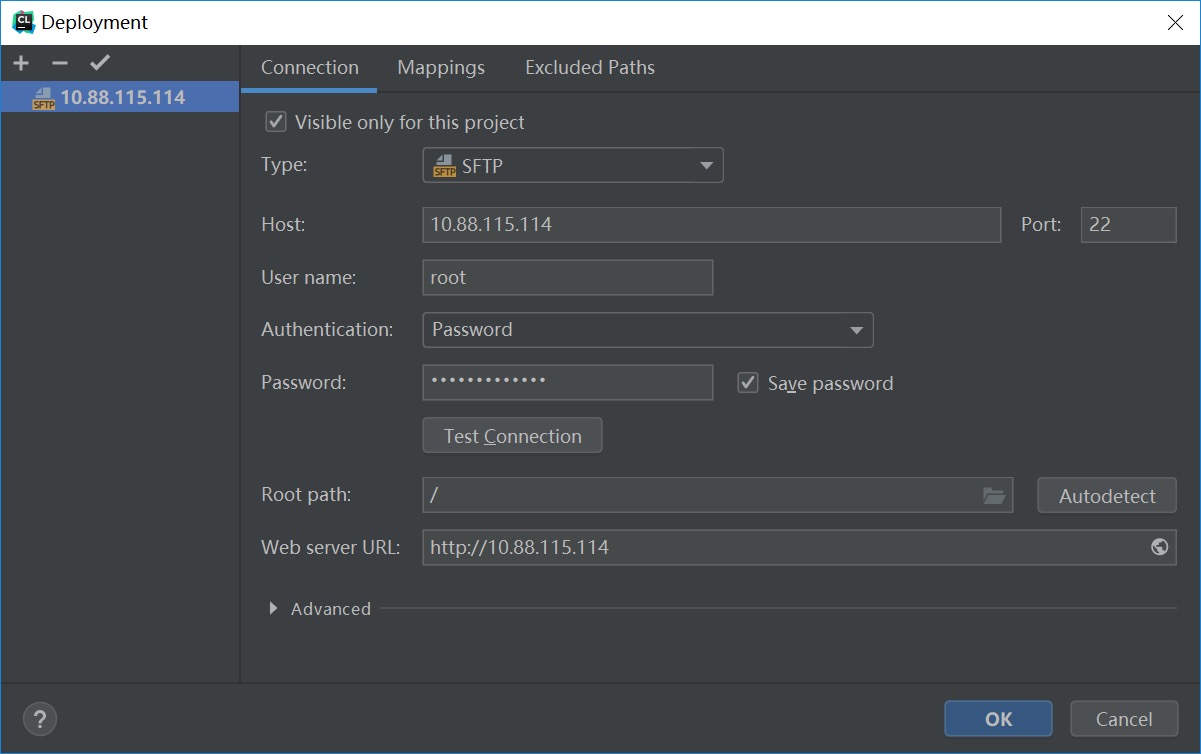Focus the Port field showing 22
The height and width of the screenshot is (754, 1201).
[x=1129, y=225]
